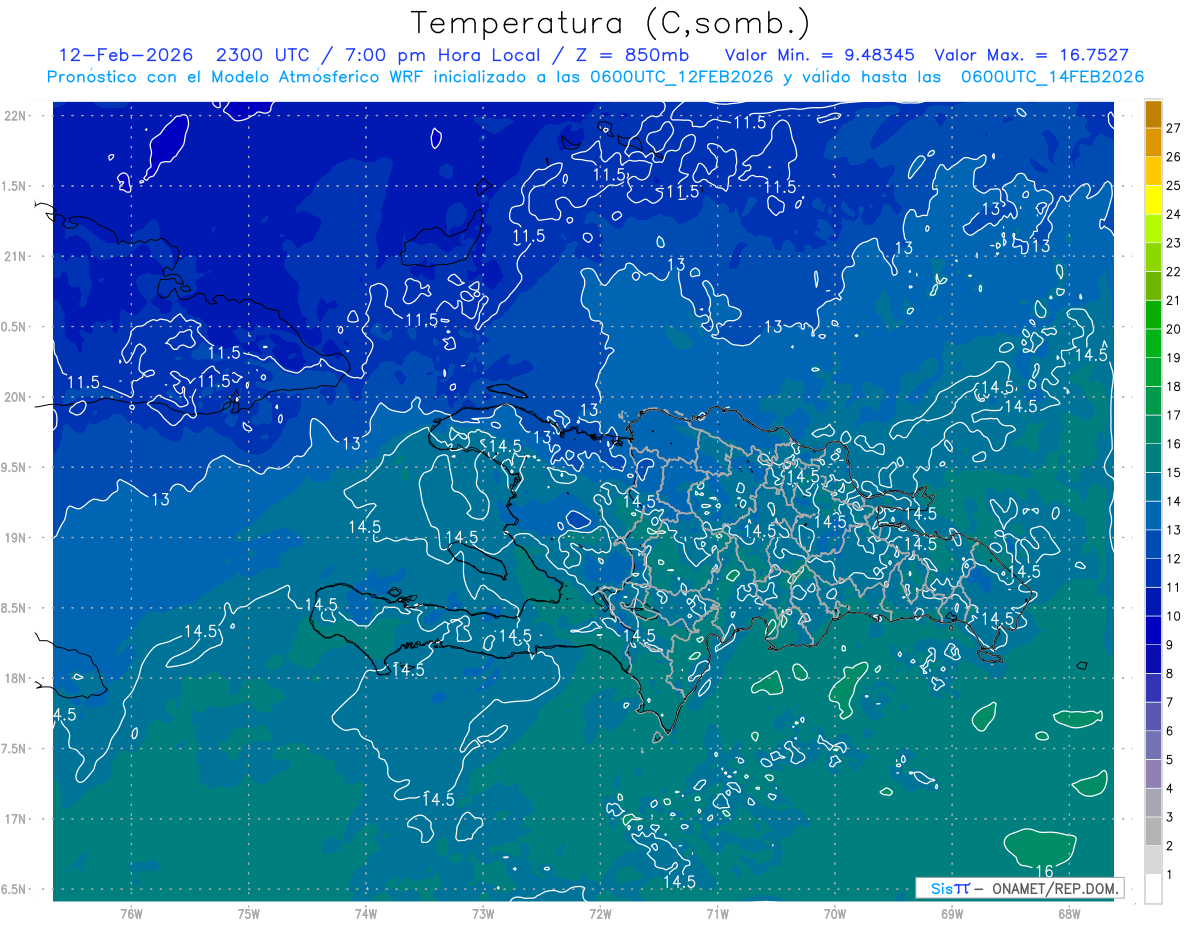Click the blue swatch between 12 and 13
The height and width of the screenshot is (927, 1200).
pos(1153,544)
